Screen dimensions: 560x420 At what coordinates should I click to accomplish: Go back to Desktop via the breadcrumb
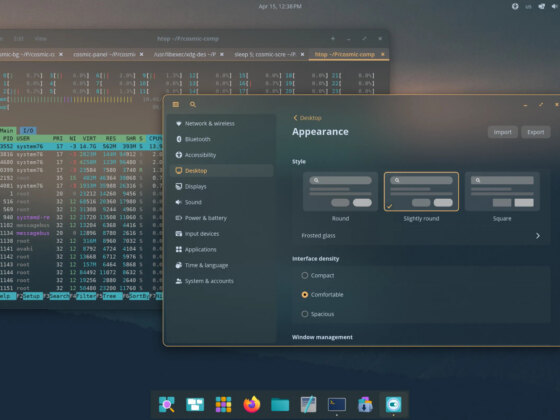(x=308, y=118)
